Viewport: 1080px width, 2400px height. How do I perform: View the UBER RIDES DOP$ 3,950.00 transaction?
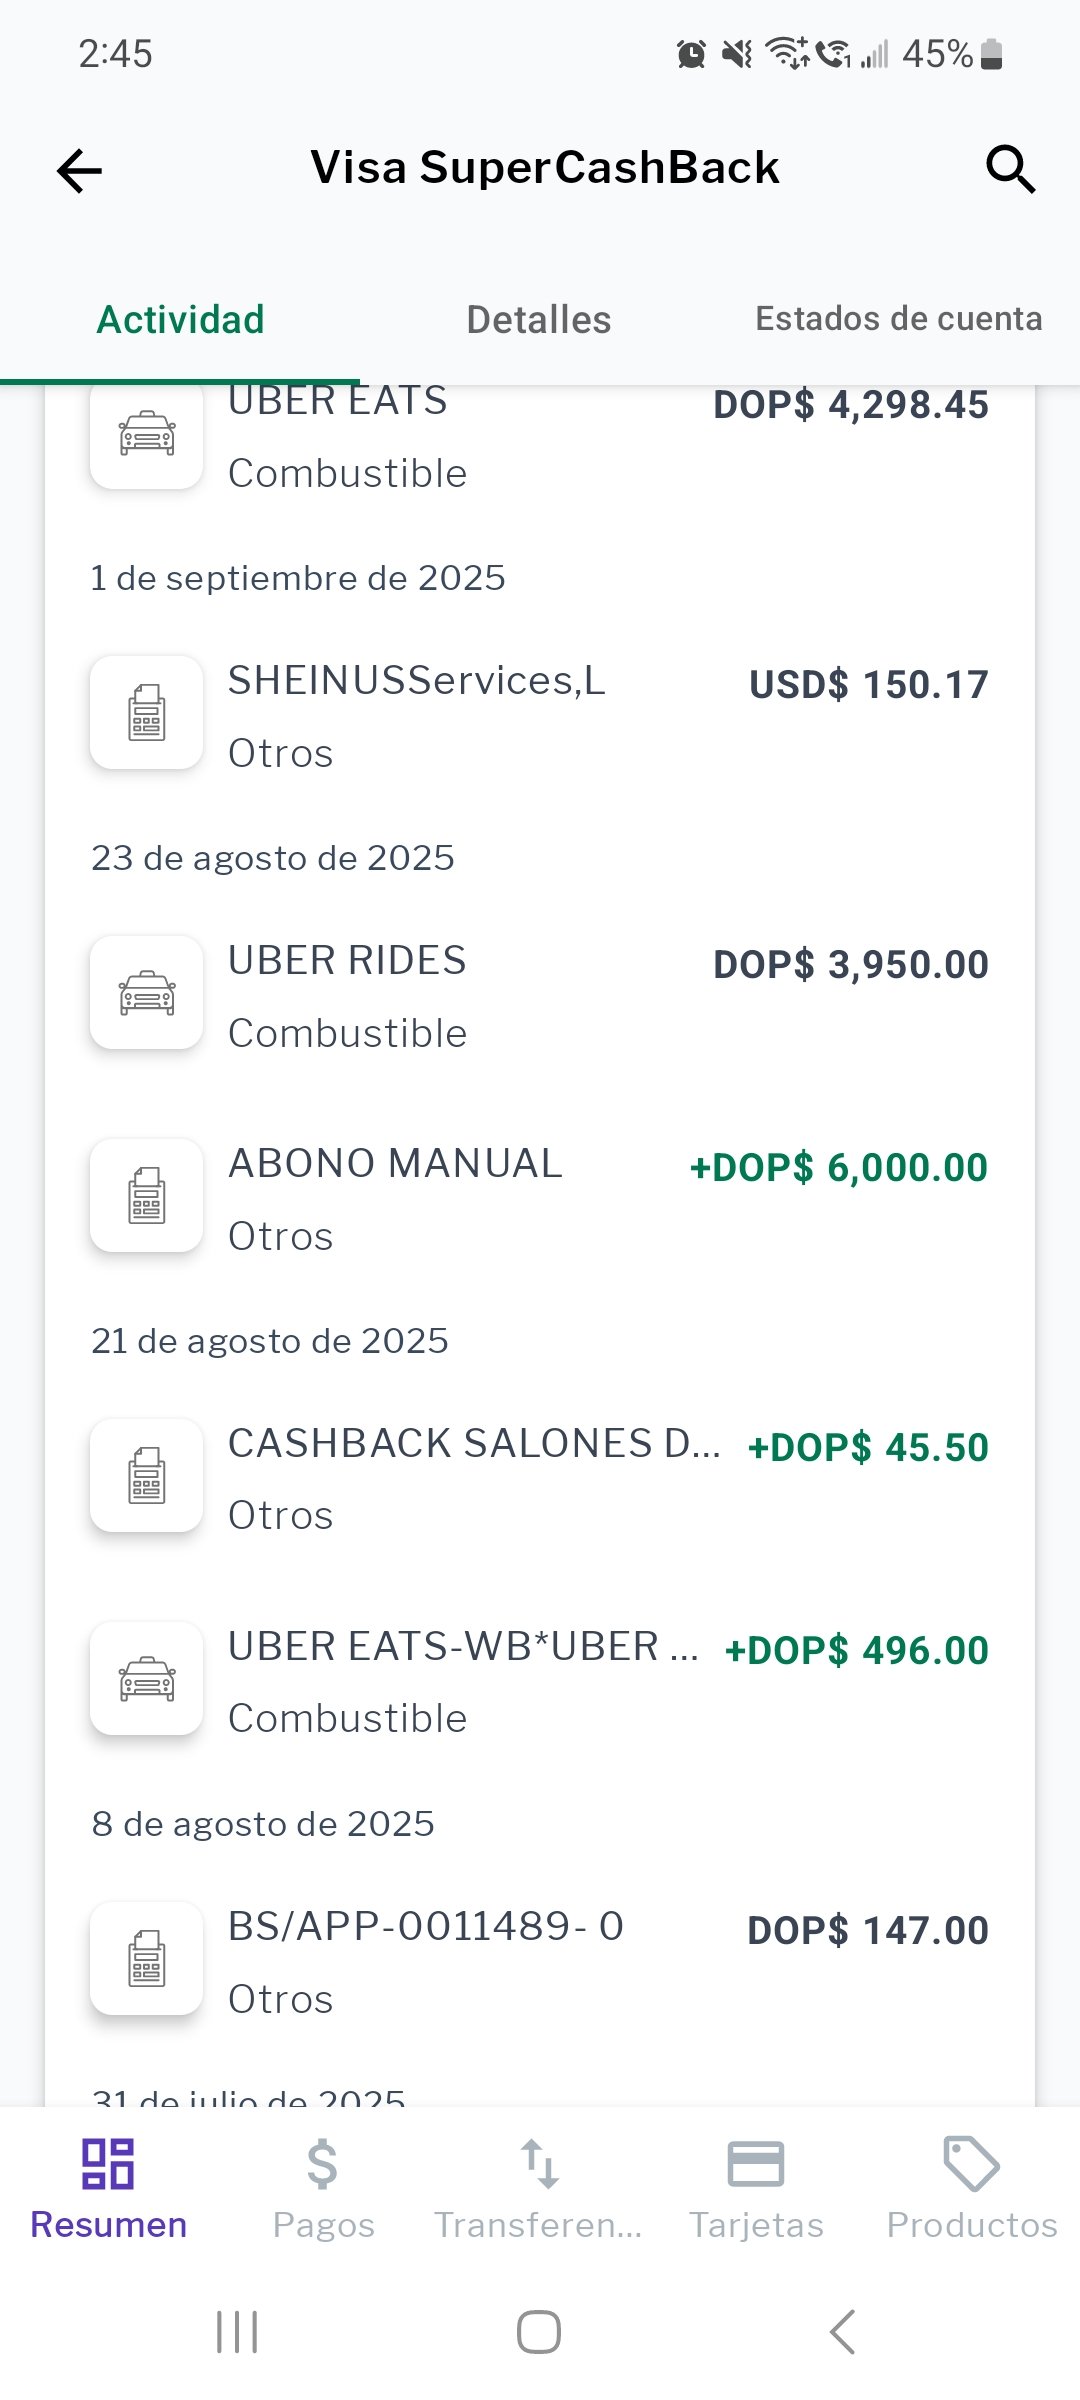(540, 996)
